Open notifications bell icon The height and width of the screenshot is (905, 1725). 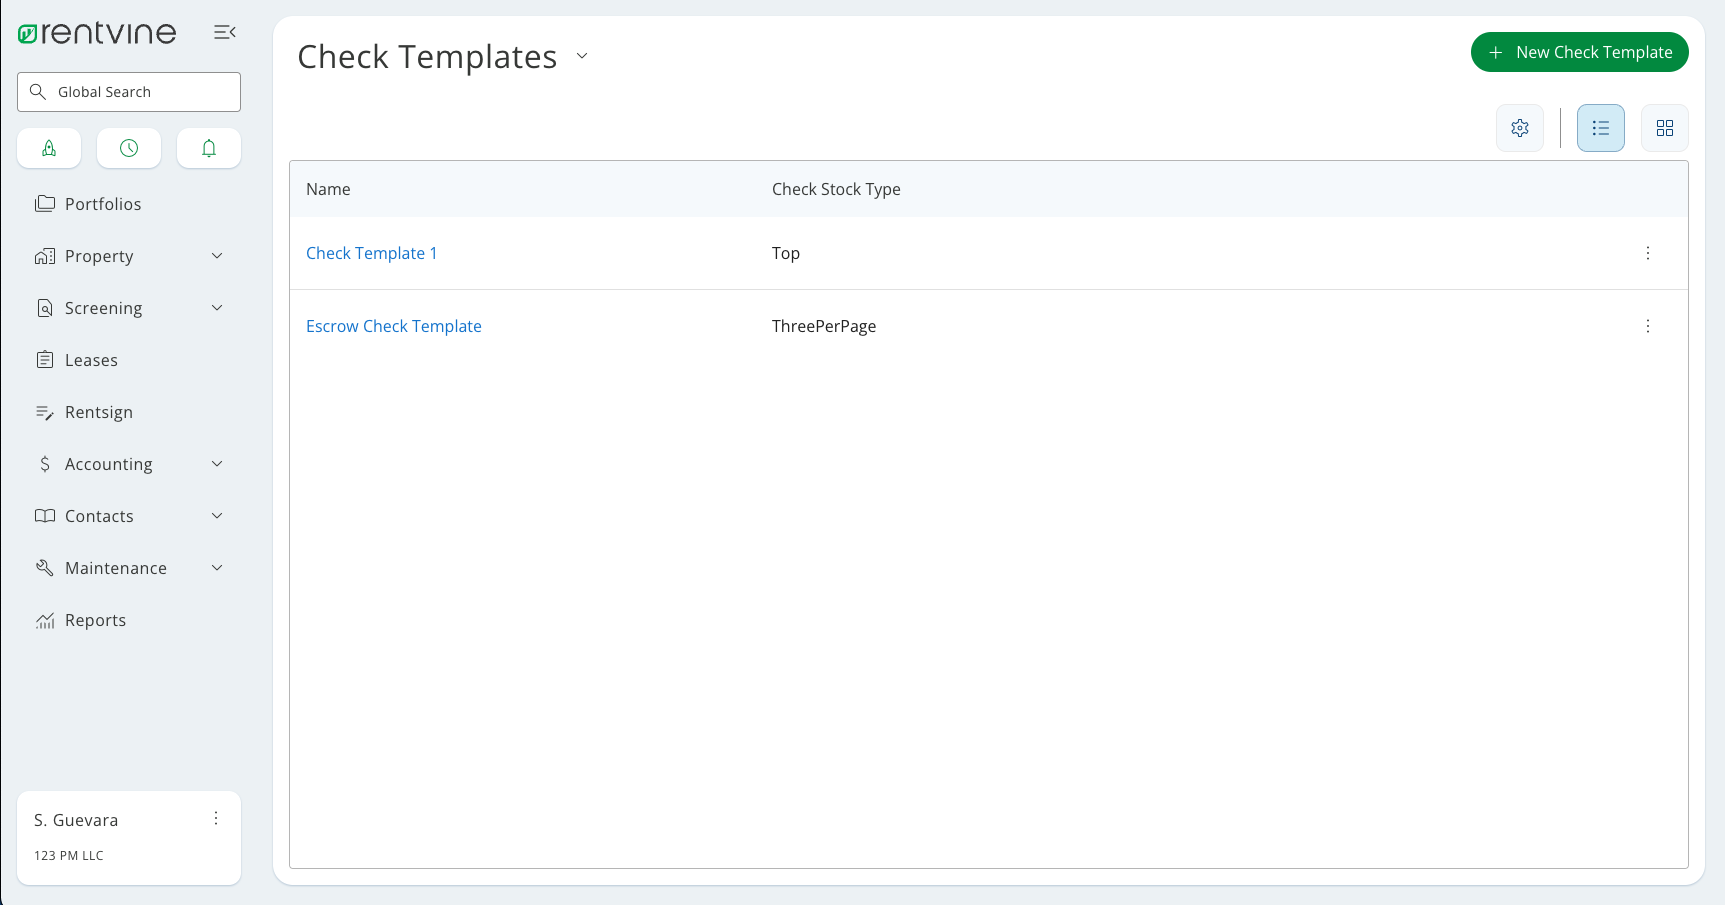[x=208, y=148]
